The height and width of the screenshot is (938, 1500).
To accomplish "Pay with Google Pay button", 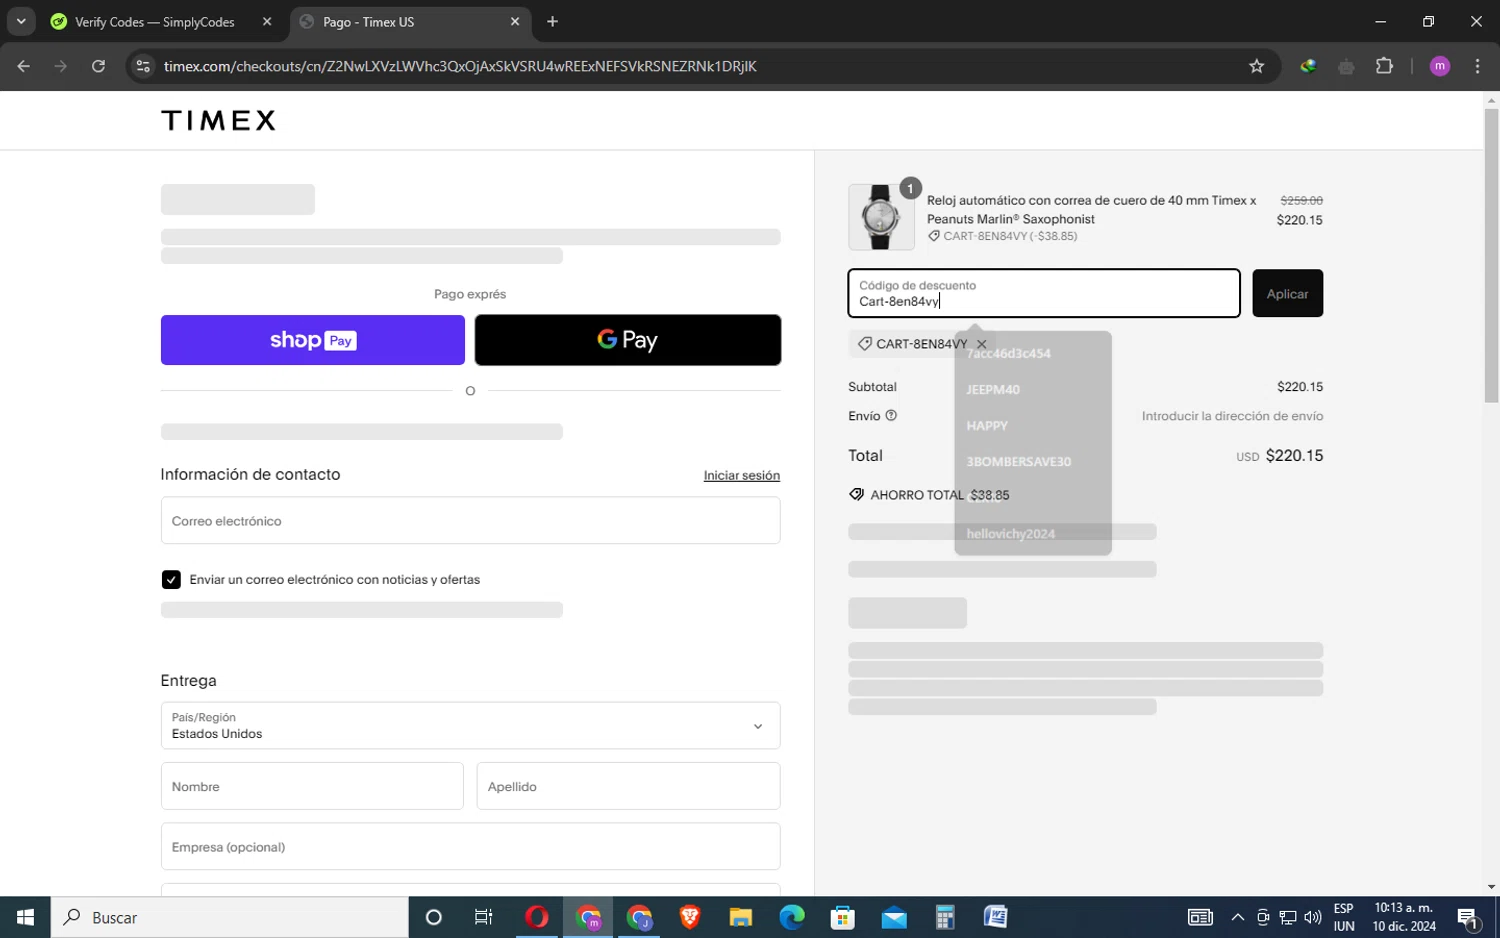I will [x=628, y=340].
